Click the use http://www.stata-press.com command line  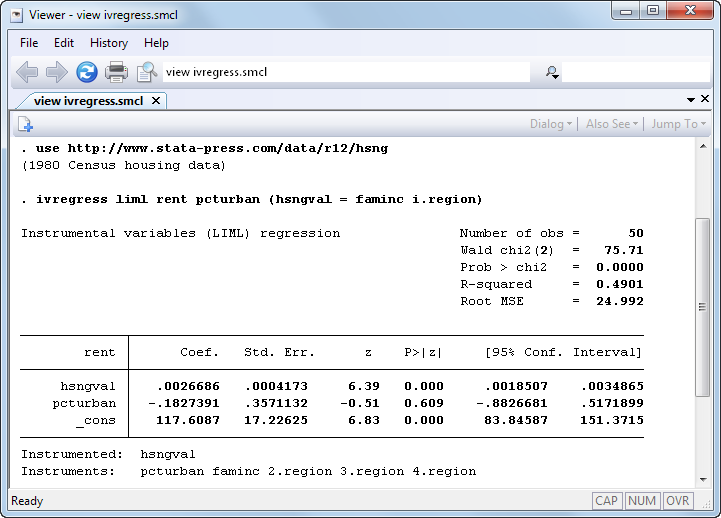pos(205,148)
